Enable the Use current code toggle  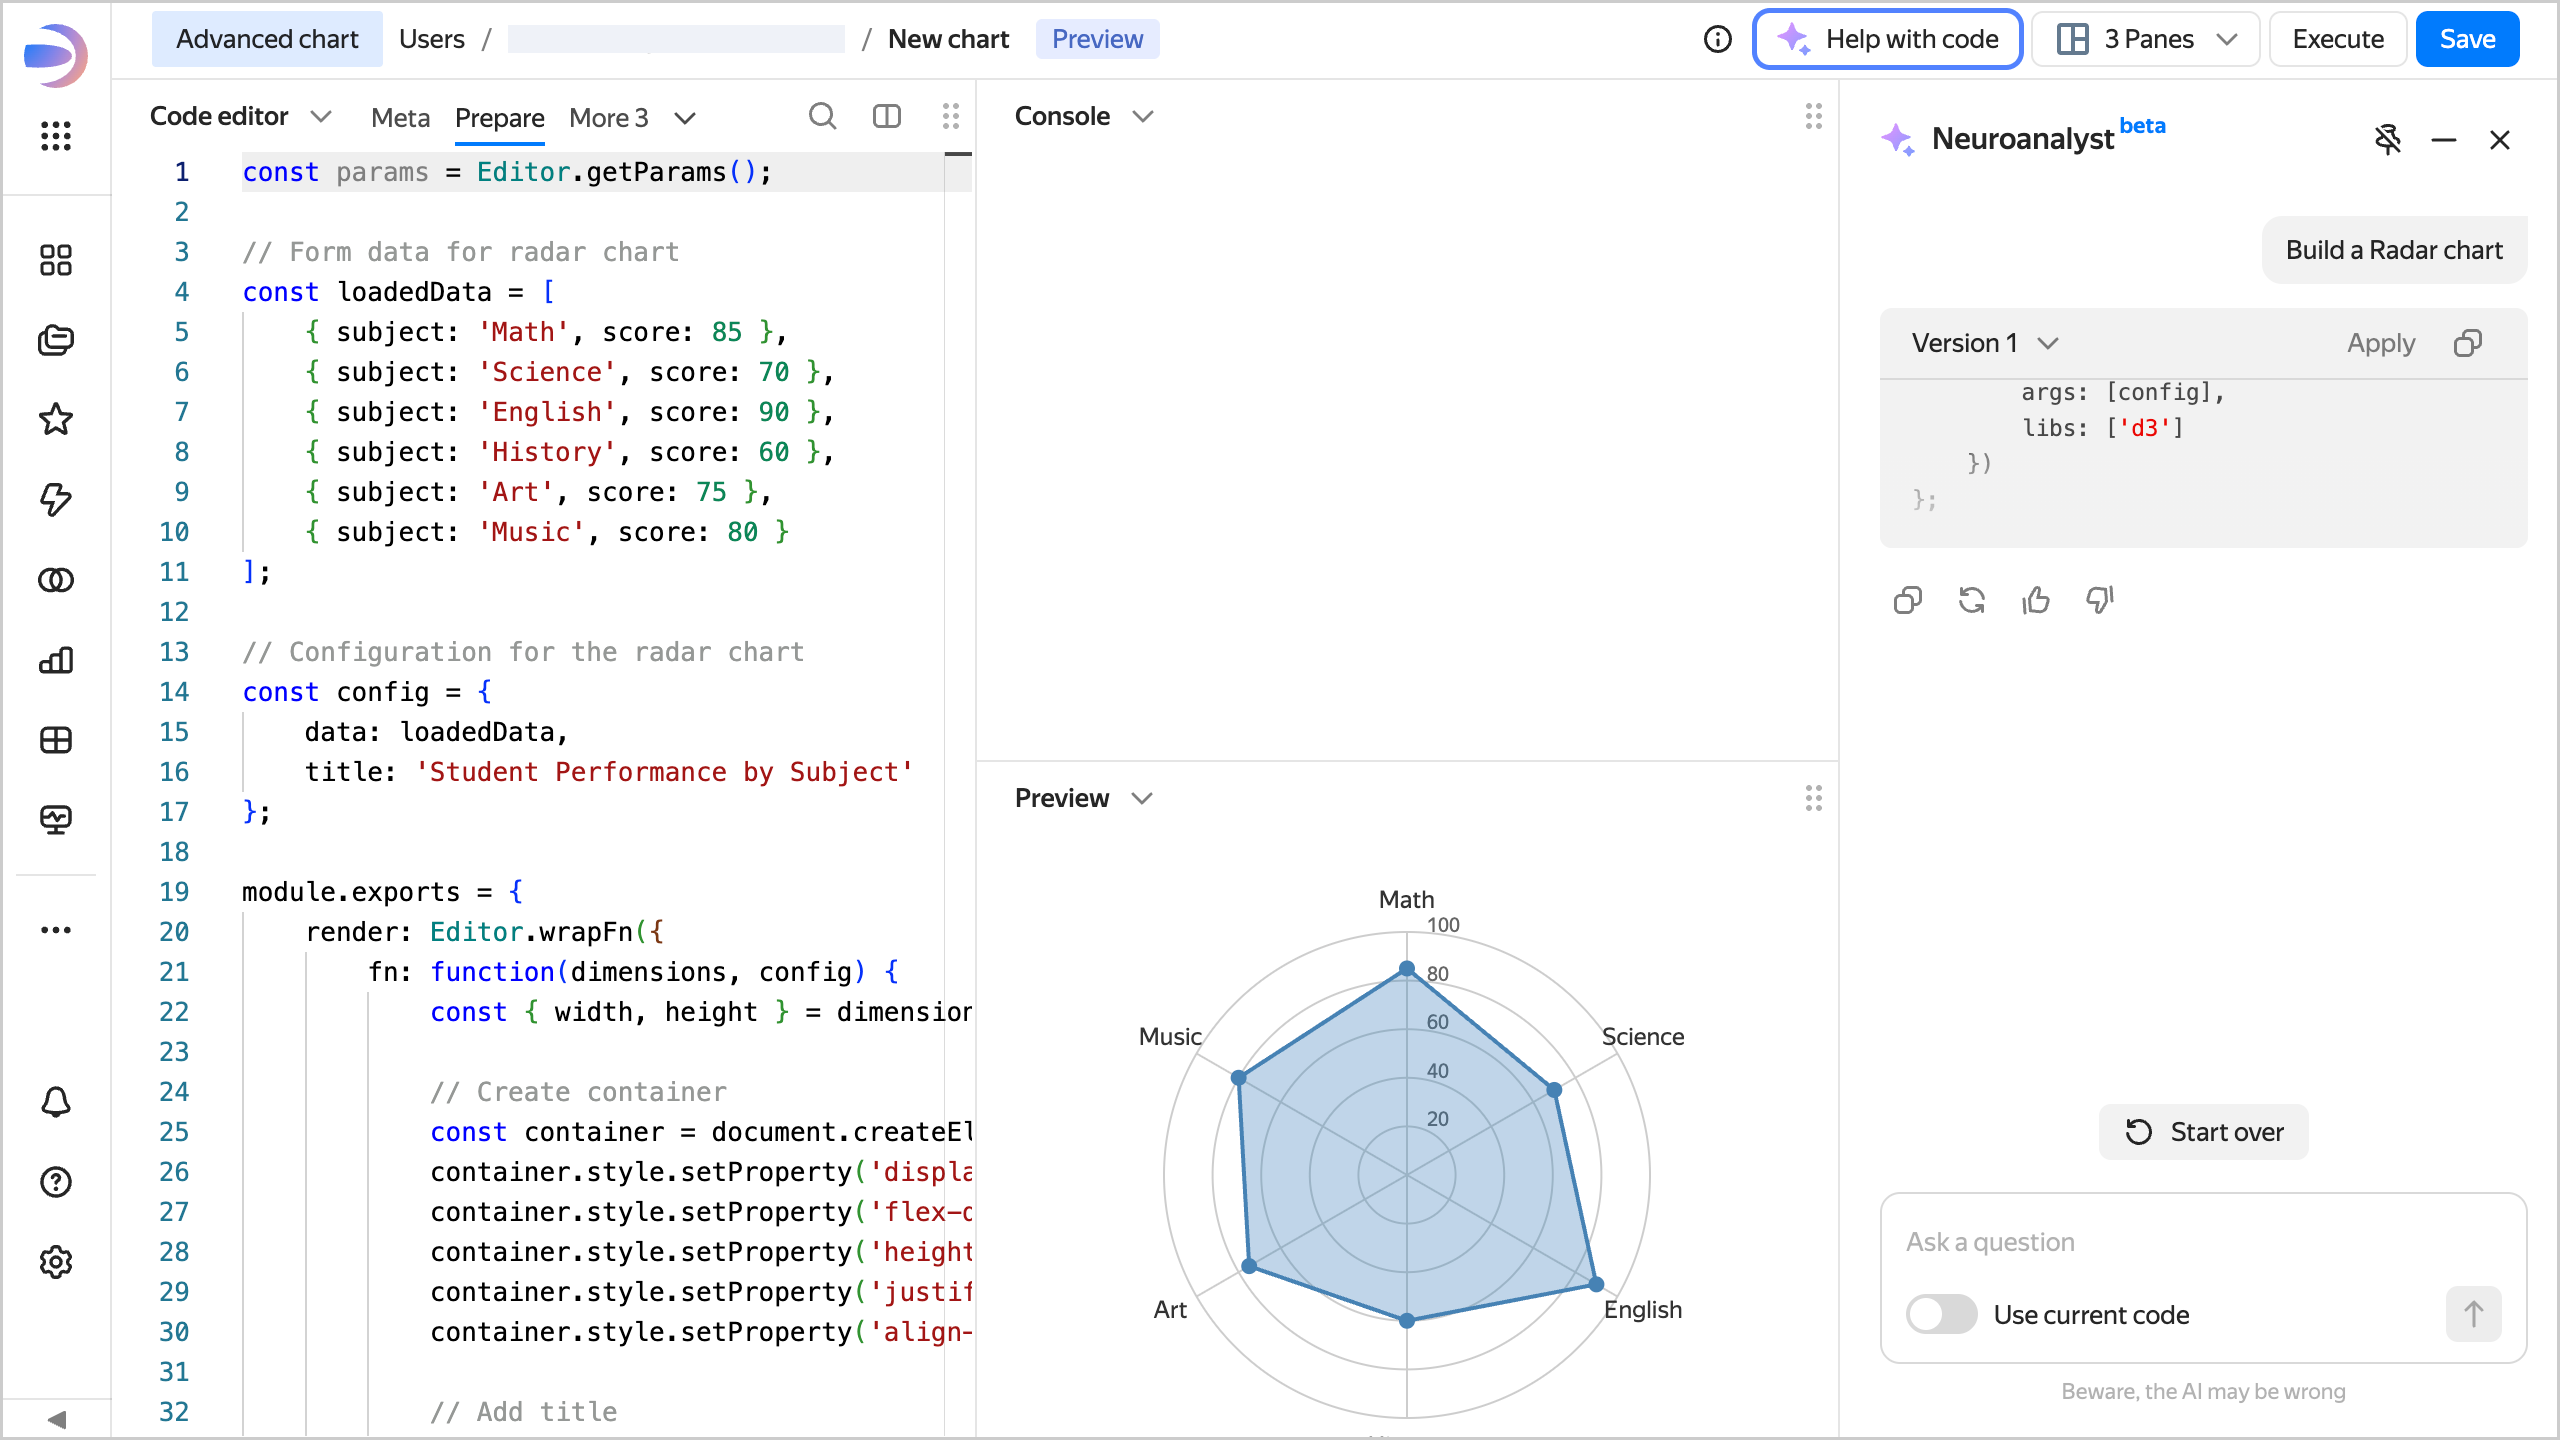pyautogui.click(x=1941, y=1314)
